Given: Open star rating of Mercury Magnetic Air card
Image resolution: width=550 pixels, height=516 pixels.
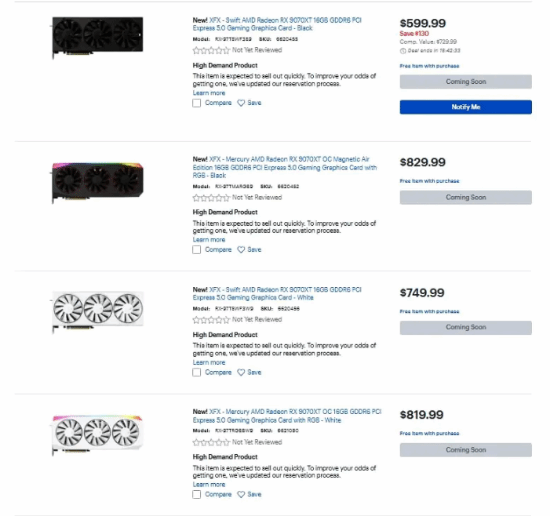Looking at the screenshot, I should (211, 197).
